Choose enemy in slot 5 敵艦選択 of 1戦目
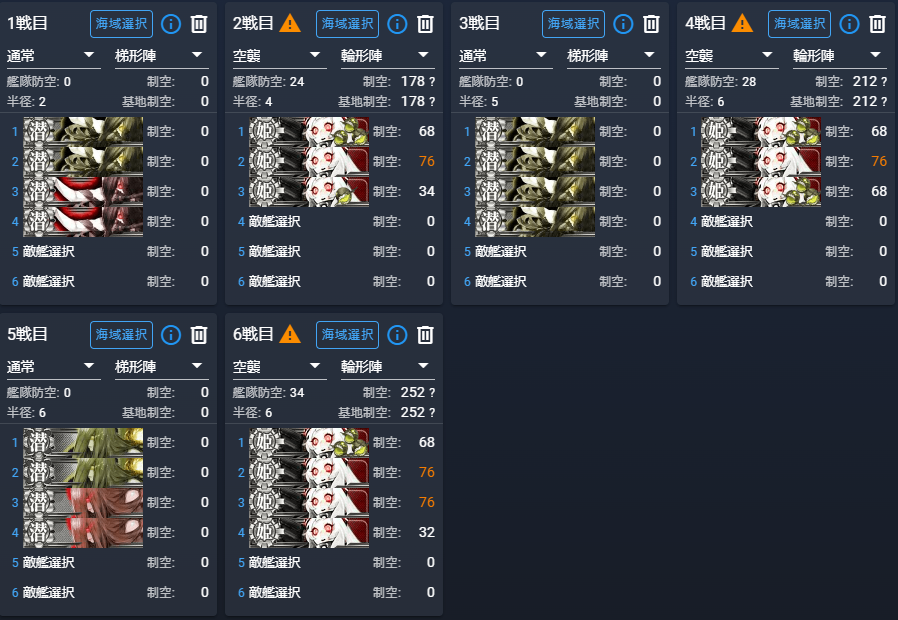This screenshot has height=620, width=898. 49,251
